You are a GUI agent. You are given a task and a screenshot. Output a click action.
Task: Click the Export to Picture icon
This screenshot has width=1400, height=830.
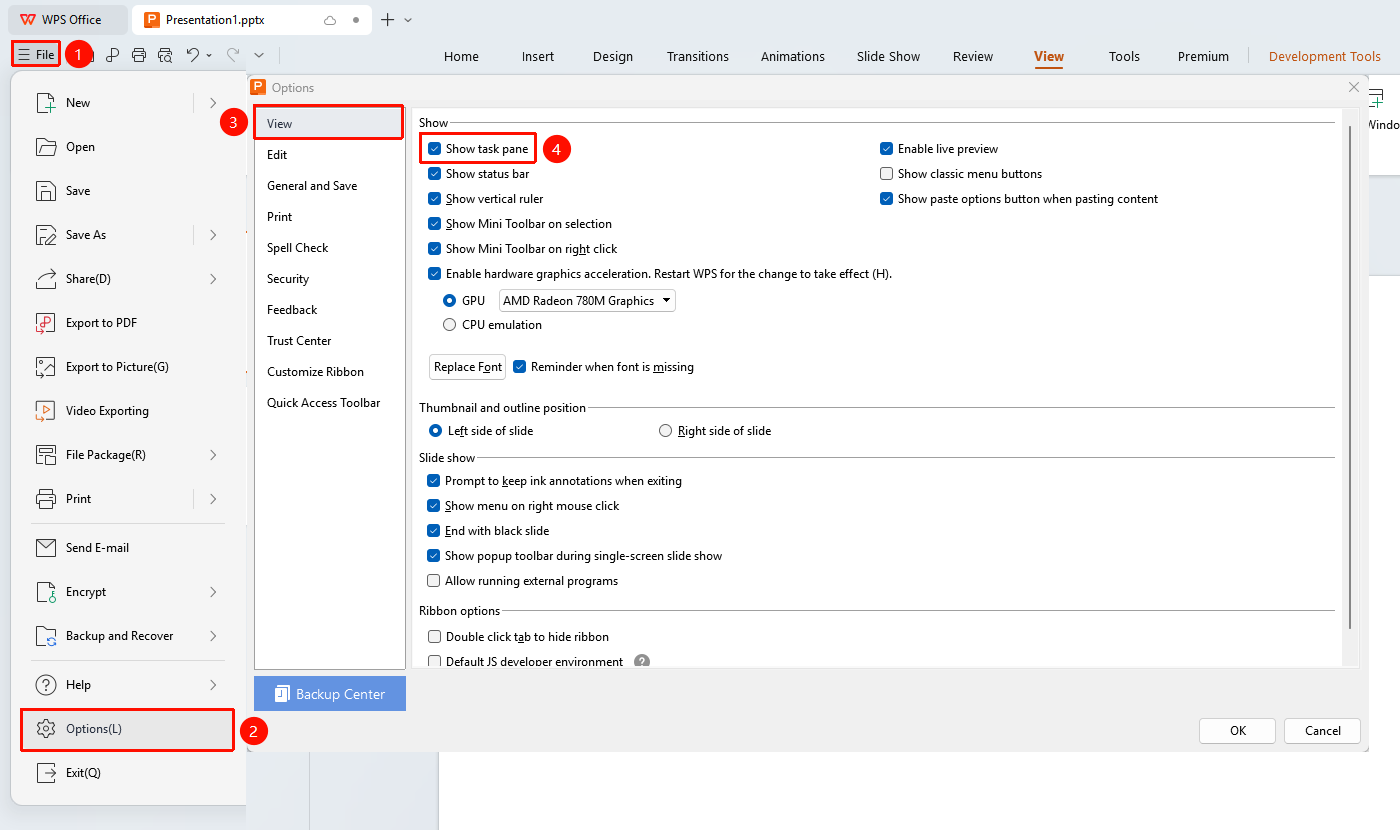(46, 367)
